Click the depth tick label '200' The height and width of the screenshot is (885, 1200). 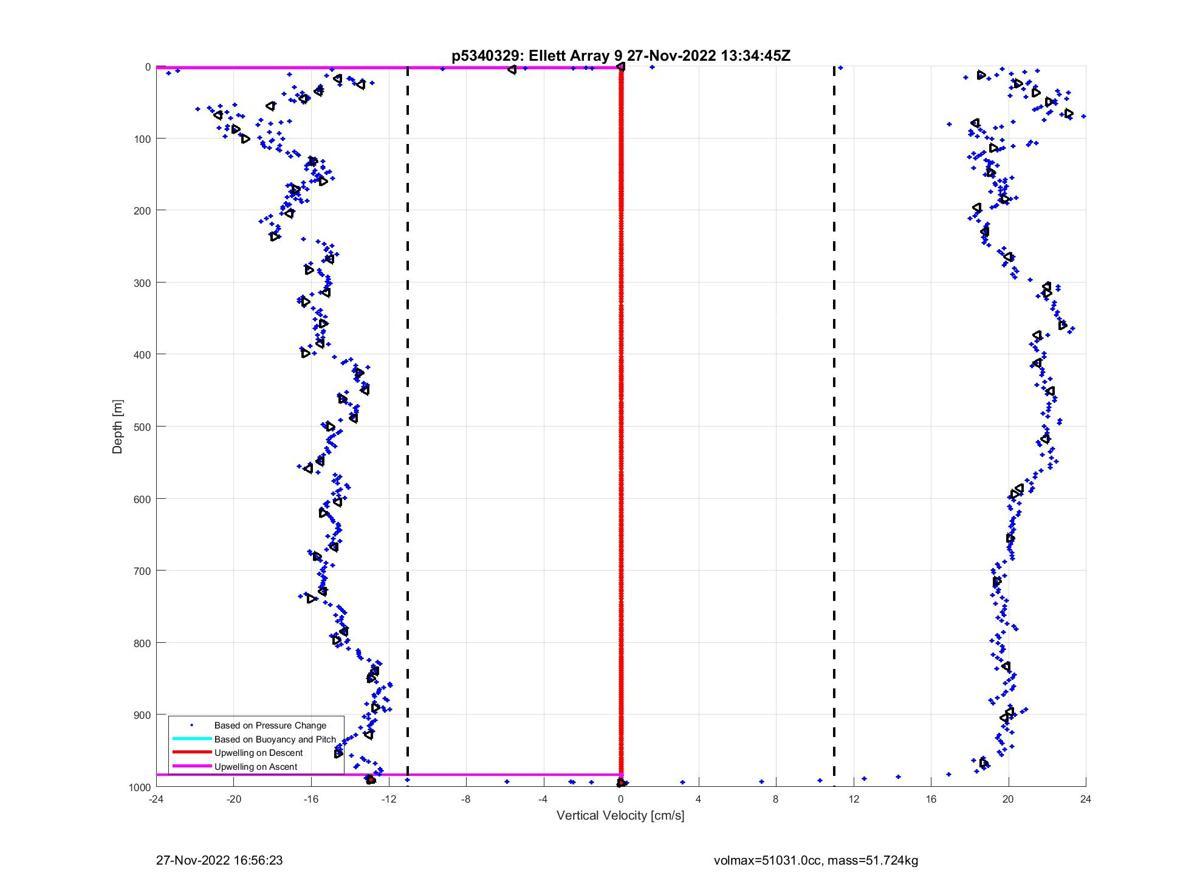142,211
